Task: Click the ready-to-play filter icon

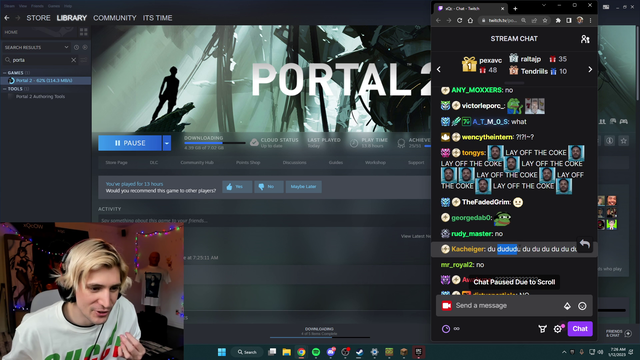Action: 85,47
